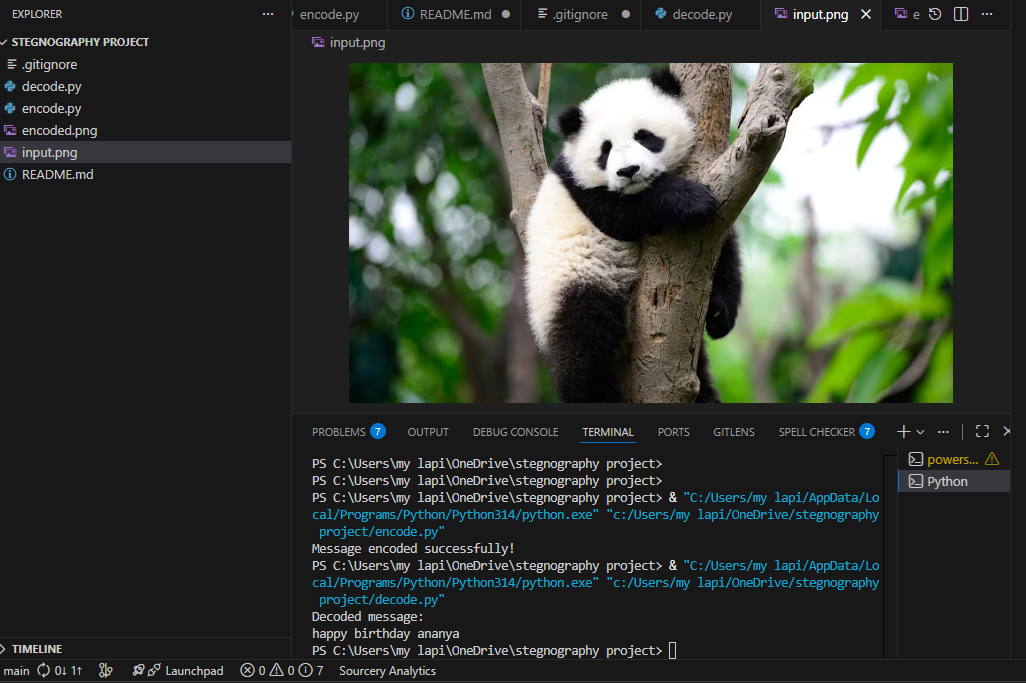The height and width of the screenshot is (683, 1026).
Task: Expand the TIMELINE section
Action: click(x=36, y=649)
